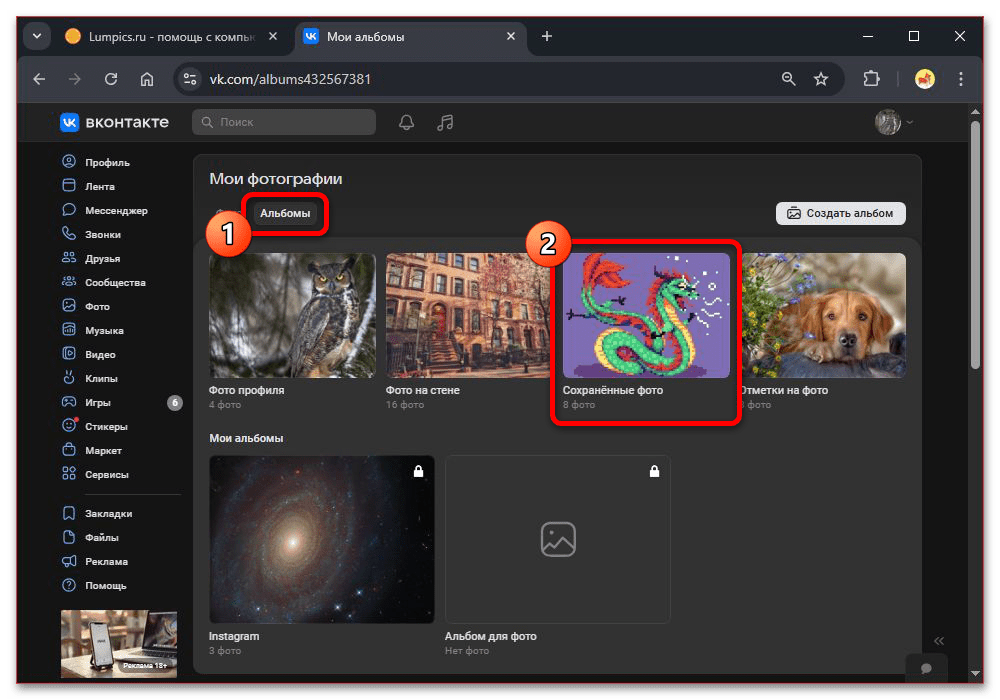This screenshot has height=700, width=1000.
Task: Switch to the Lumpics.ru browser tab
Action: (165, 37)
